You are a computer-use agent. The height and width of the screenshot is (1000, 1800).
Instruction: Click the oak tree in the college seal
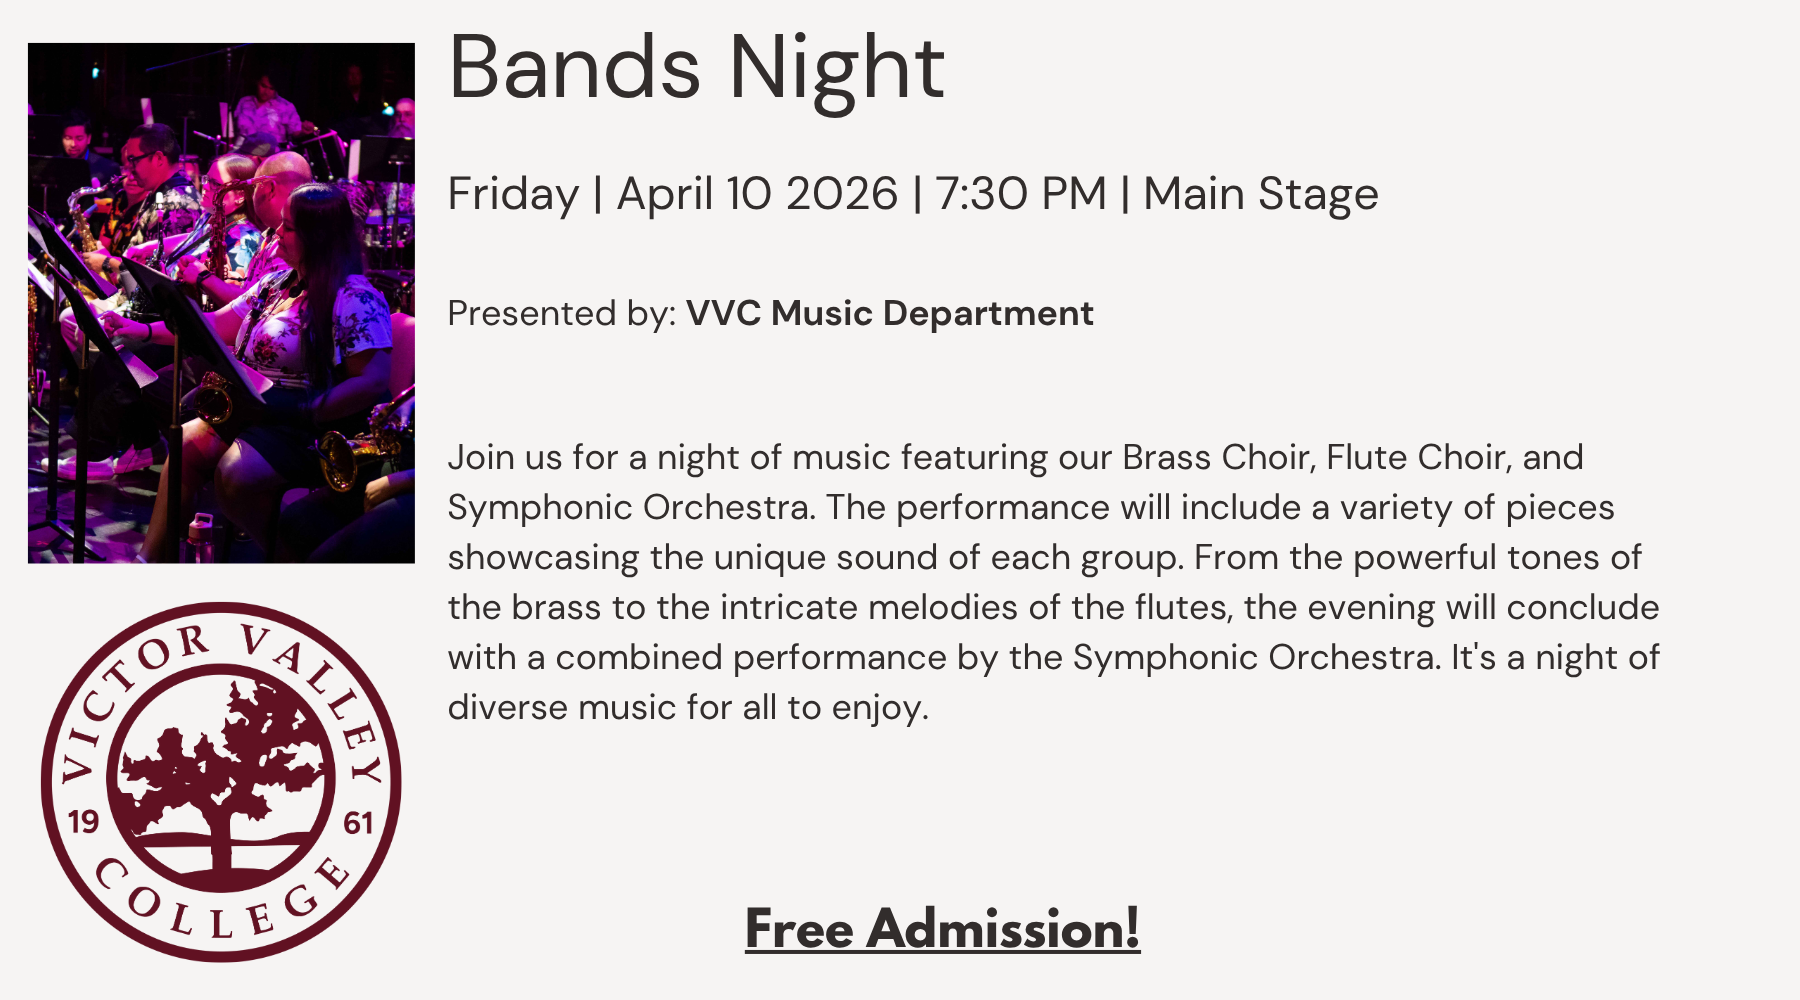pyautogui.click(x=222, y=770)
